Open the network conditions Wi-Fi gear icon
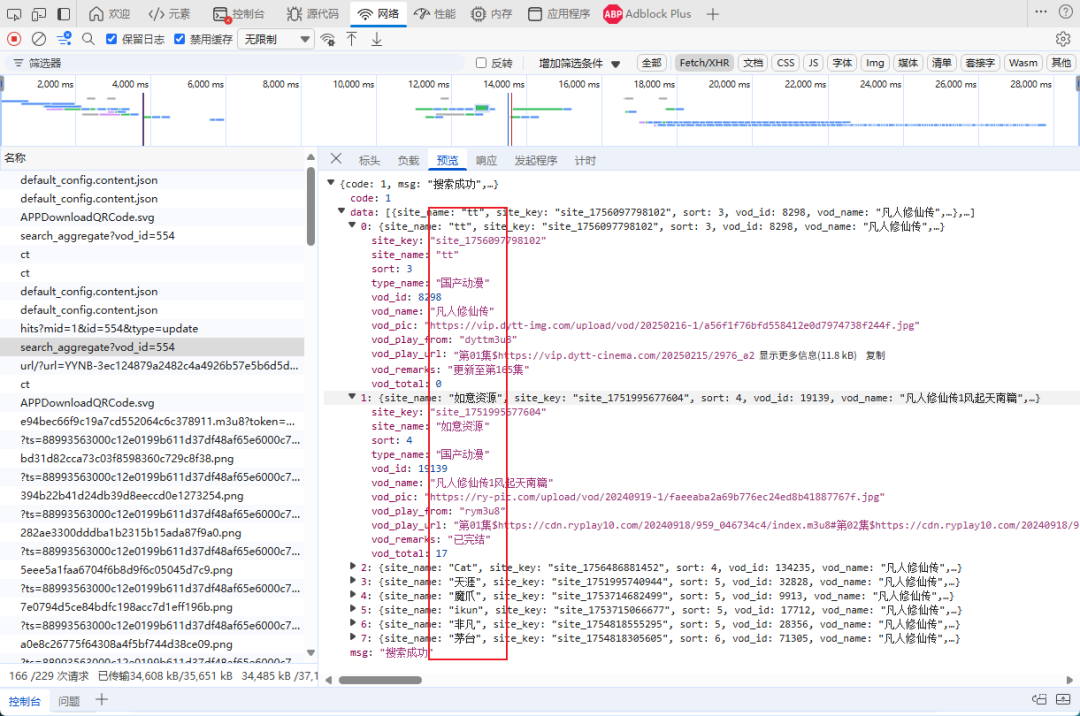Screen dimensions: 1080x716 coord(327,39)
